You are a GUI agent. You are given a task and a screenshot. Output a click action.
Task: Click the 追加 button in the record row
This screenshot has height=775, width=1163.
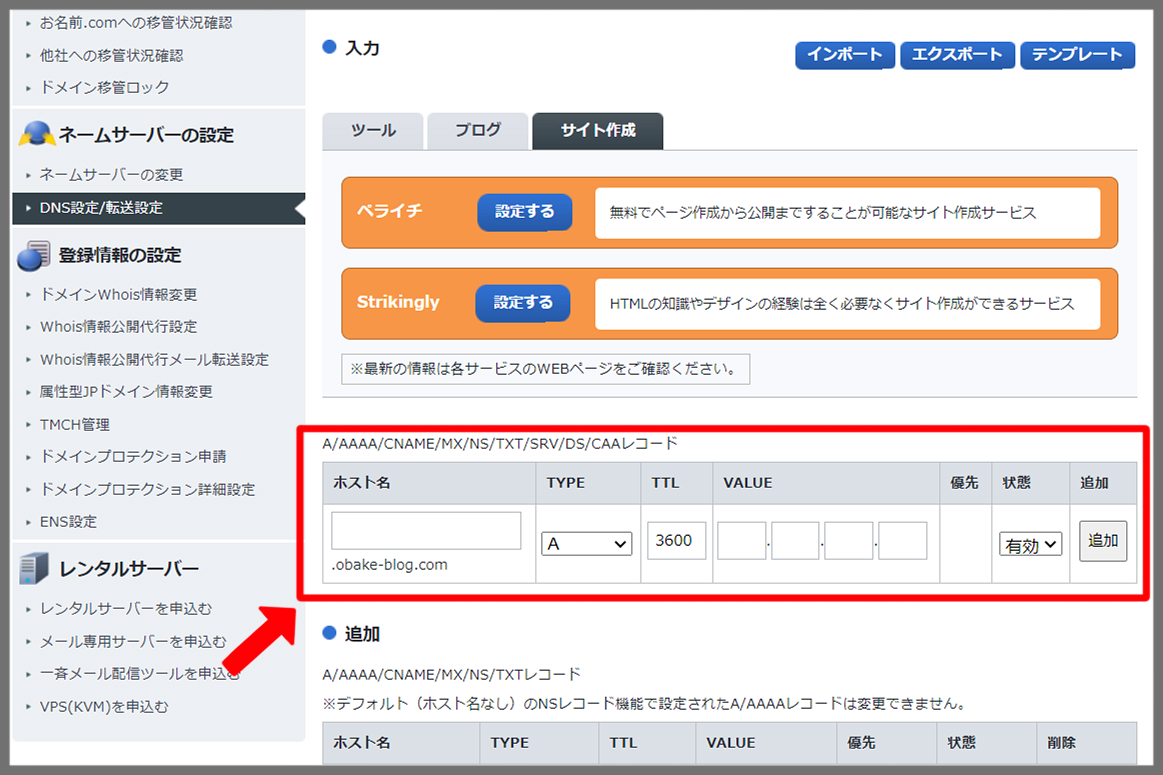tap(1103, 541)
